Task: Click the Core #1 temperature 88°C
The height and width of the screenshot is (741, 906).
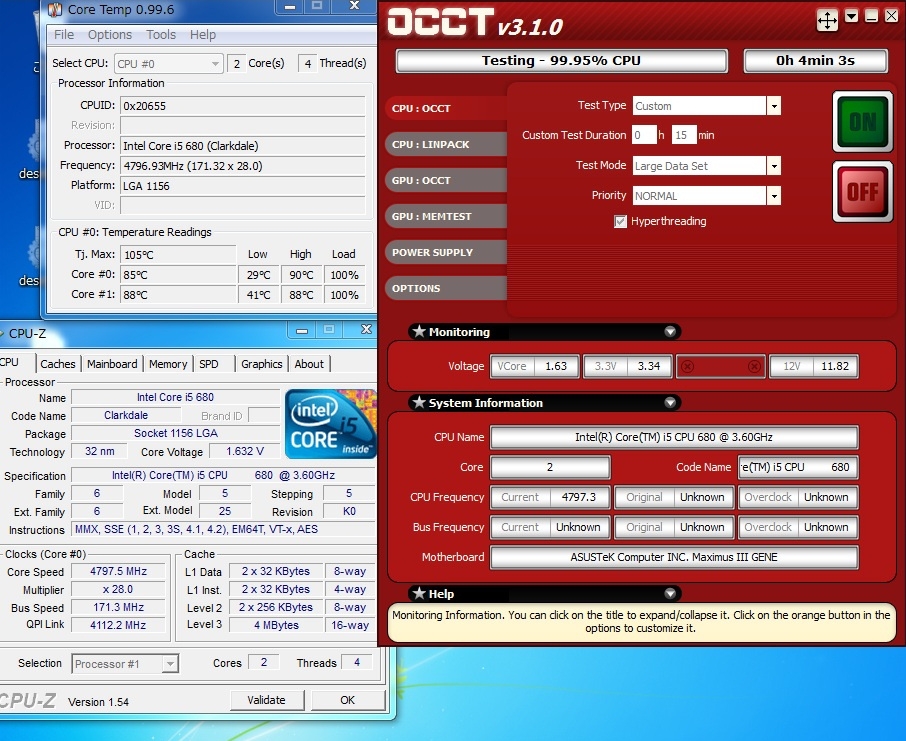Action: pyautogui.click(x=179, y=295)
